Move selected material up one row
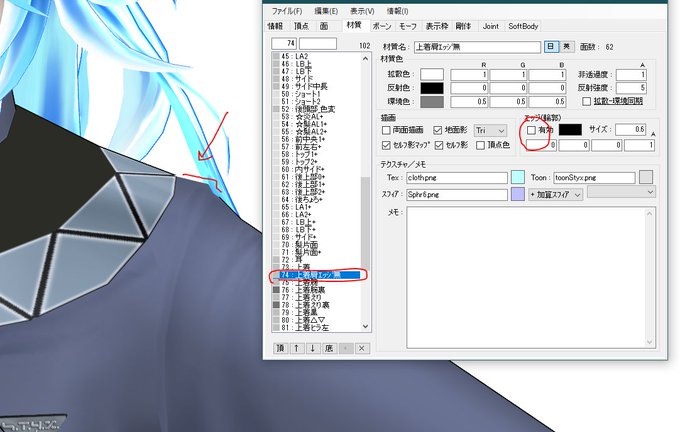Screen dimensions: 680x432 coord(297,348)
